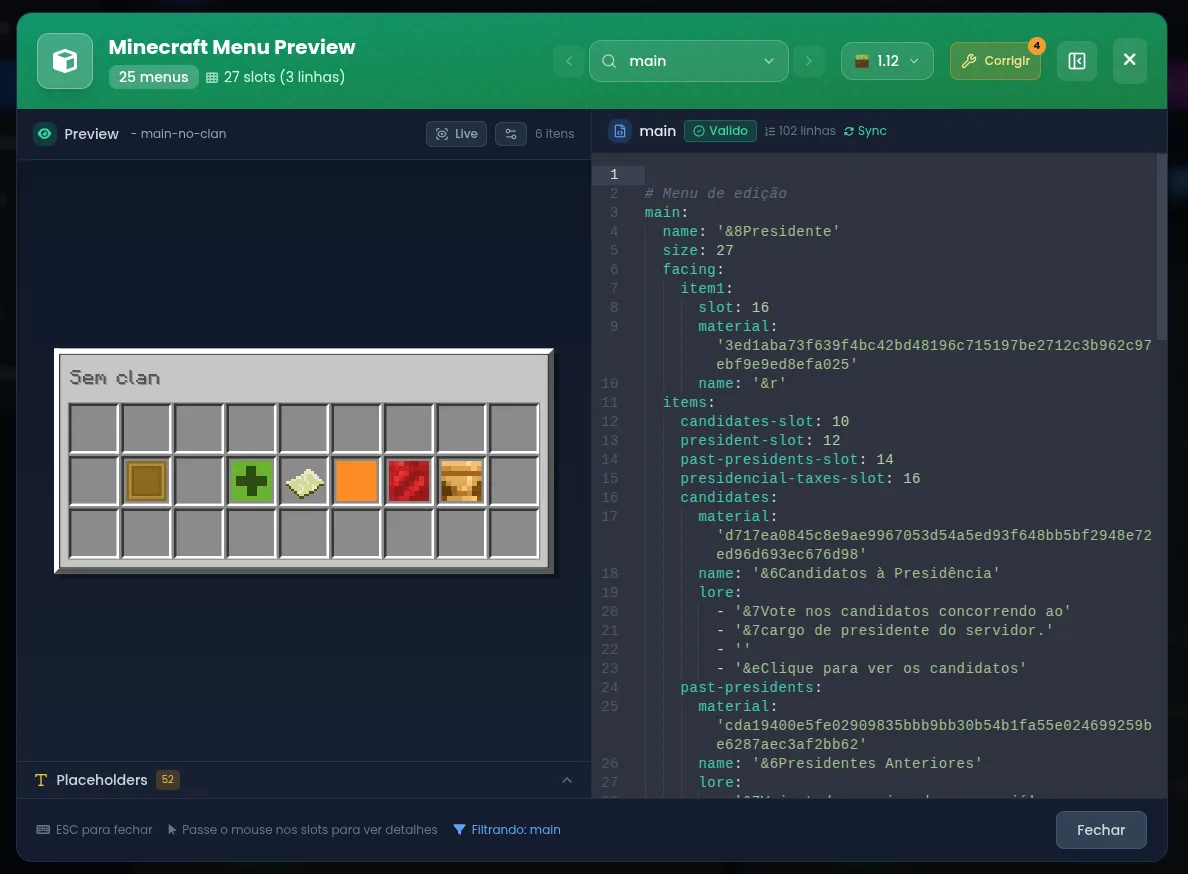The image size is (1188, 874).
Task: Click the '6 itens' count label
Action: point(555,134)
